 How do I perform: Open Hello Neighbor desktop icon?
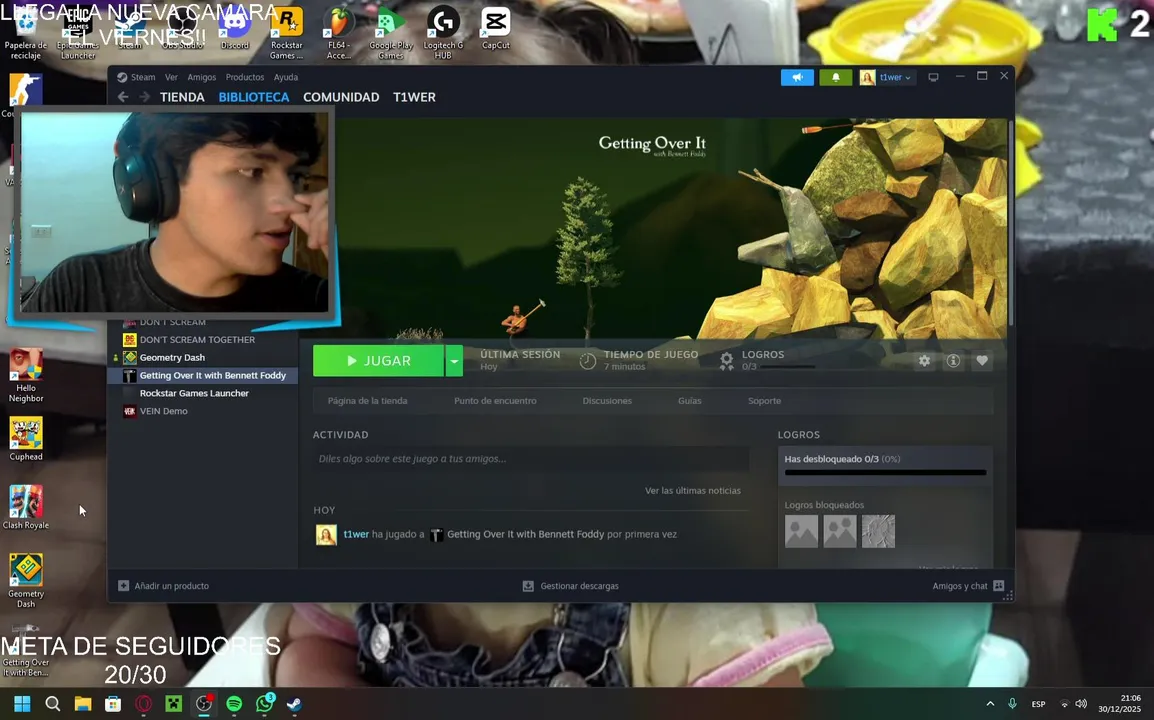coord(26,375)
